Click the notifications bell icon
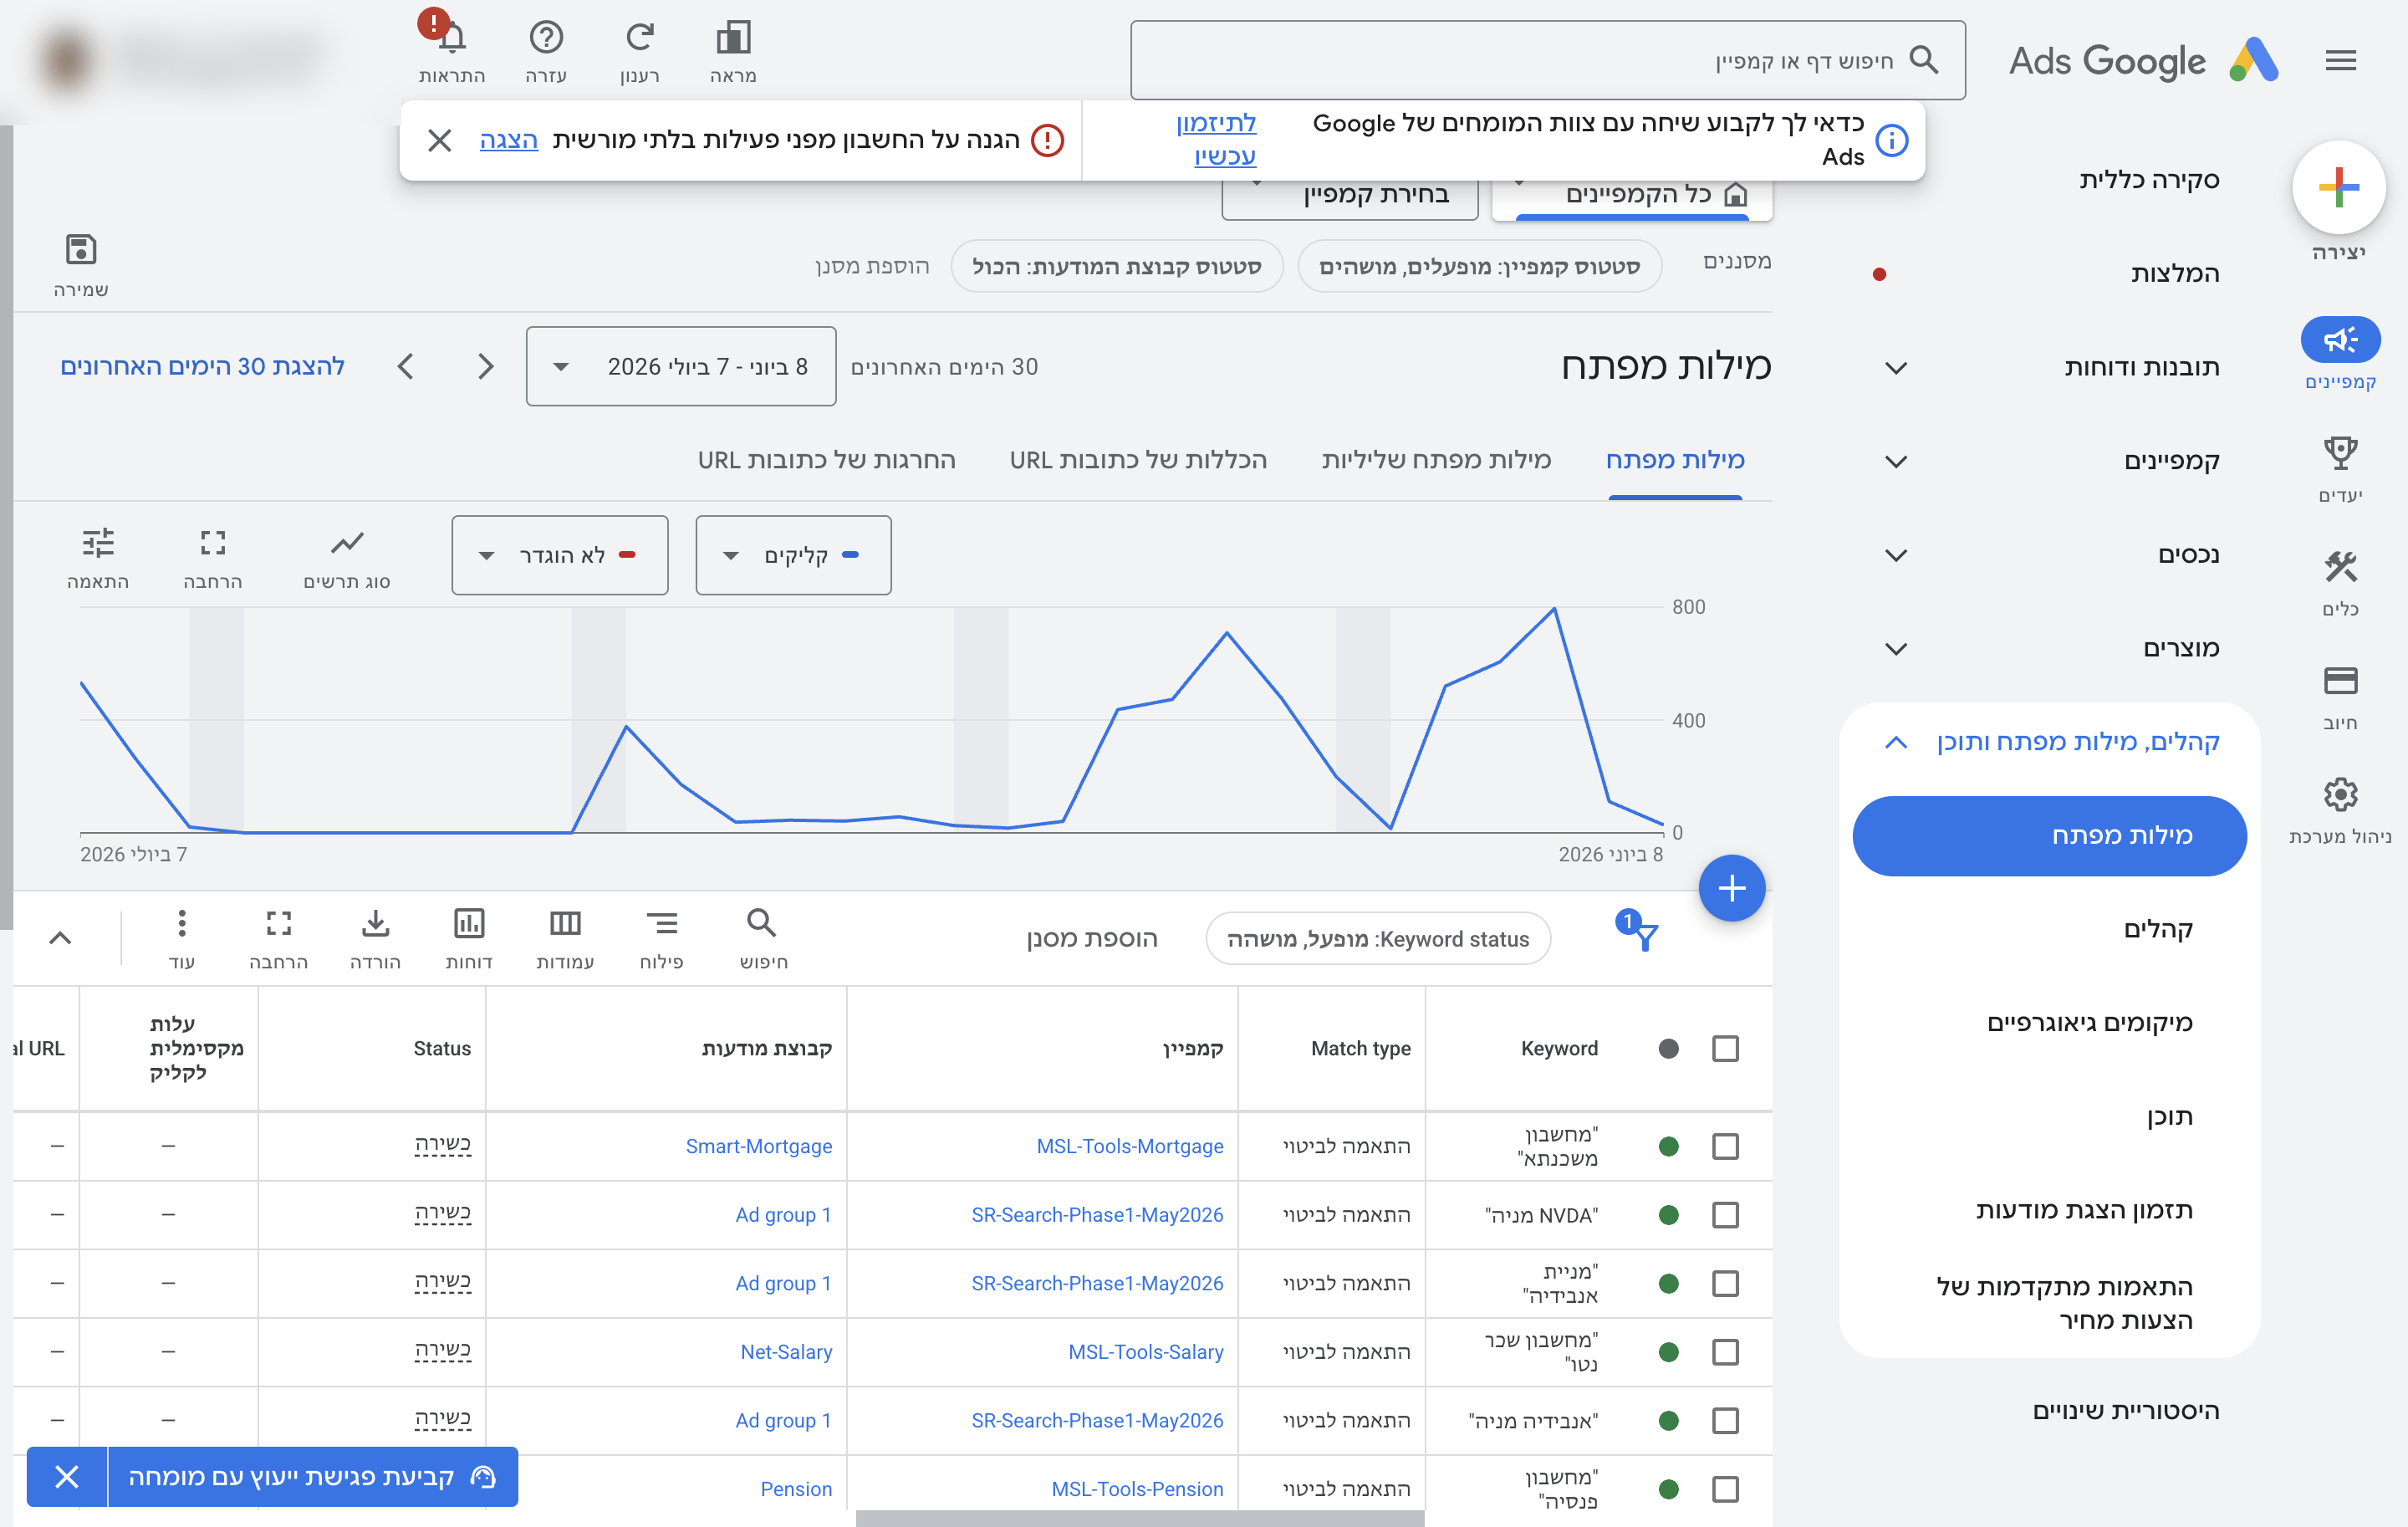Image resolution: width=2408 pixels, height=1527 pixels. (451, 37)
